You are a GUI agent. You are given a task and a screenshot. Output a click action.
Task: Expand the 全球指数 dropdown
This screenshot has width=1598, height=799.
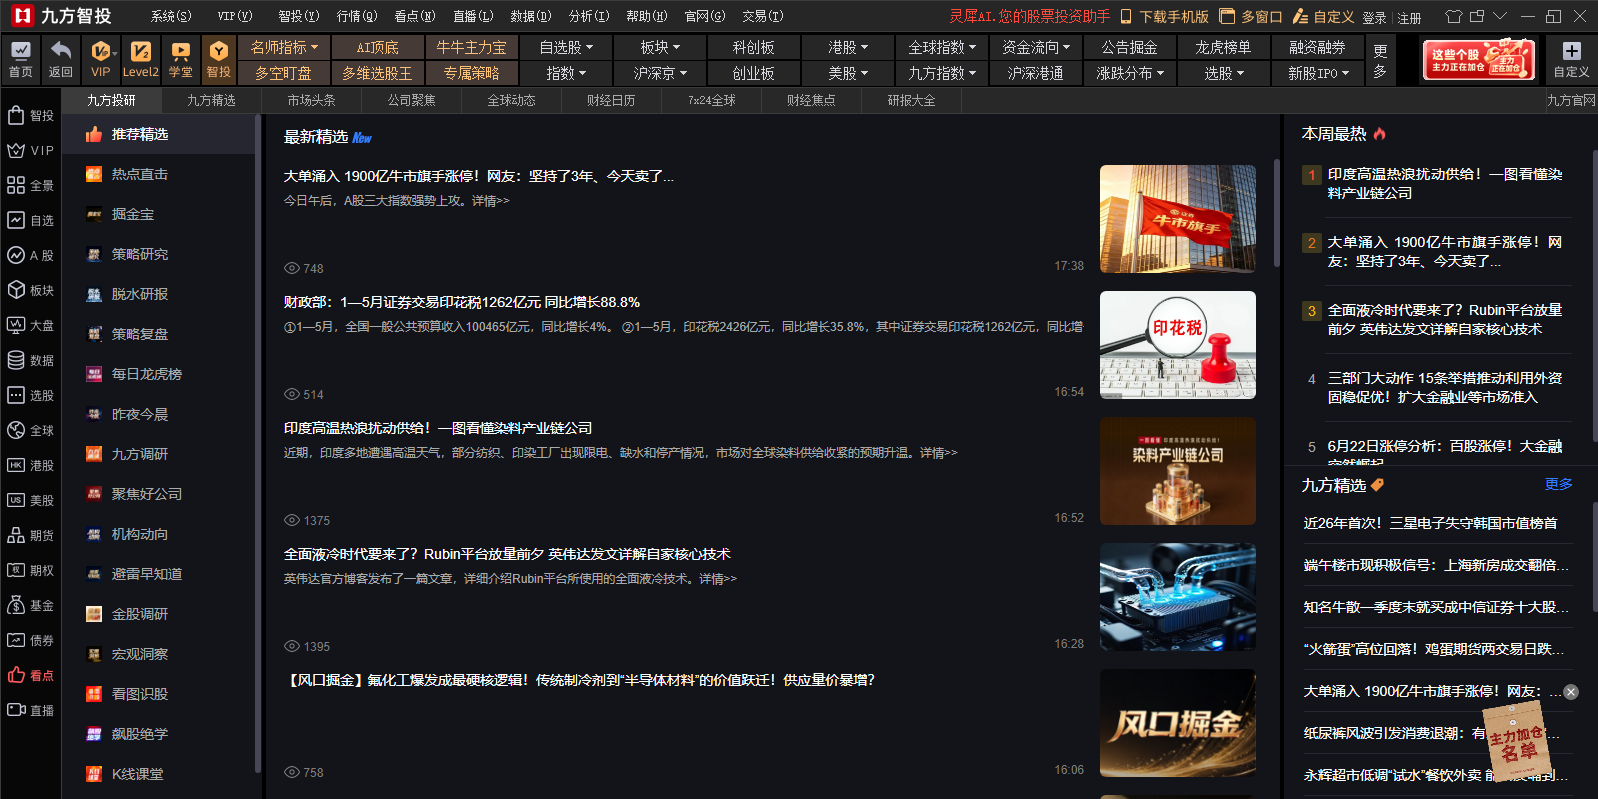942,47
